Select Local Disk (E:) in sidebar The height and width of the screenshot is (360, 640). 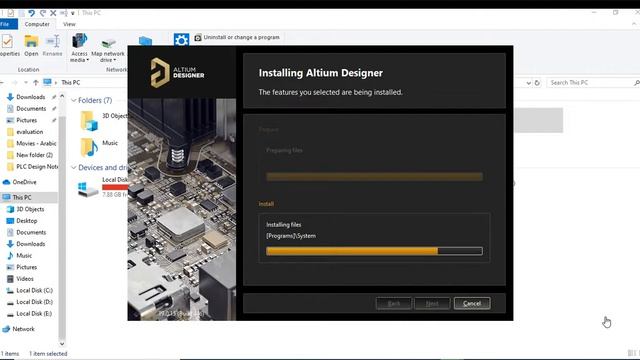click(34, 313)
